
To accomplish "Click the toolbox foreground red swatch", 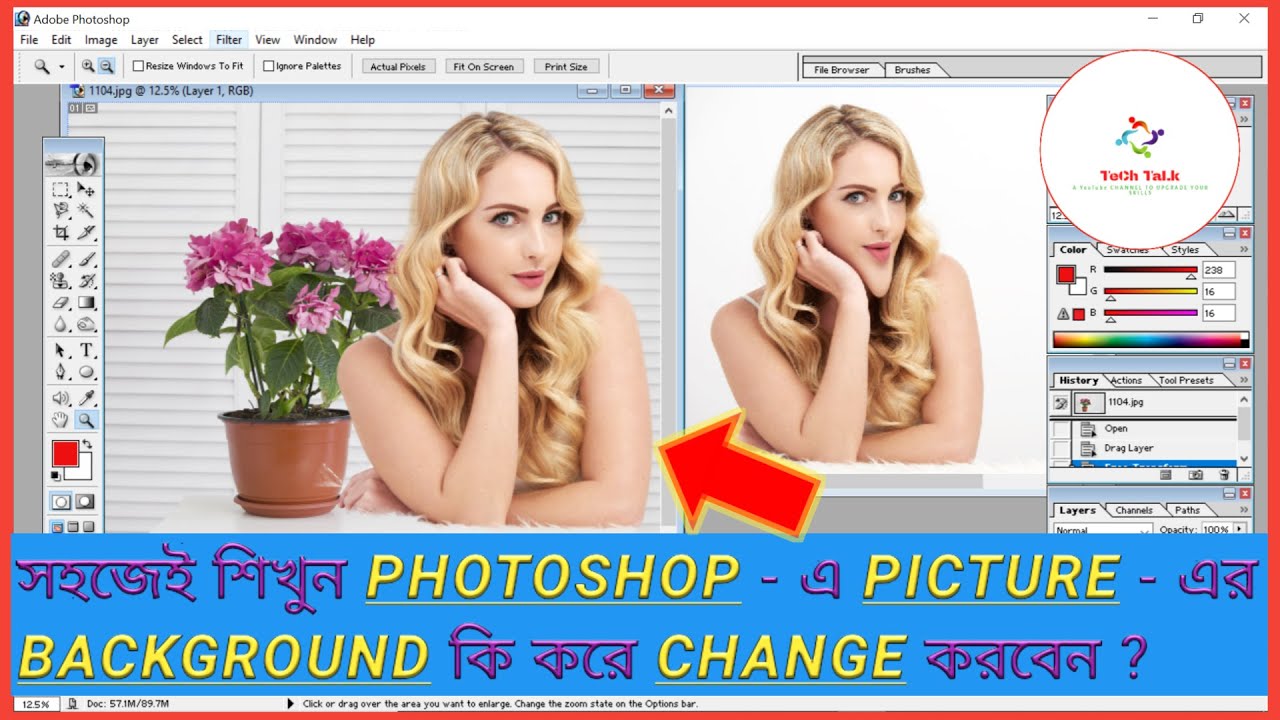I will 65,454.
